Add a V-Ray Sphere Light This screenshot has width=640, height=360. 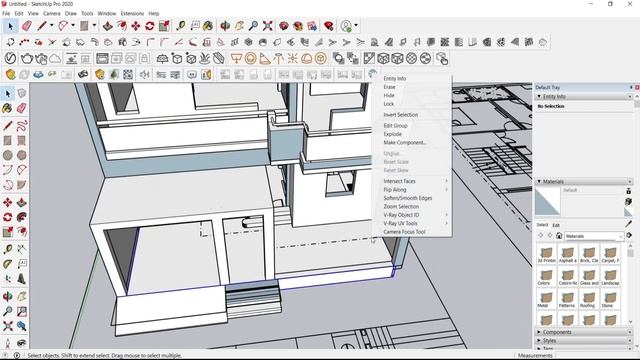click(251, 58)
